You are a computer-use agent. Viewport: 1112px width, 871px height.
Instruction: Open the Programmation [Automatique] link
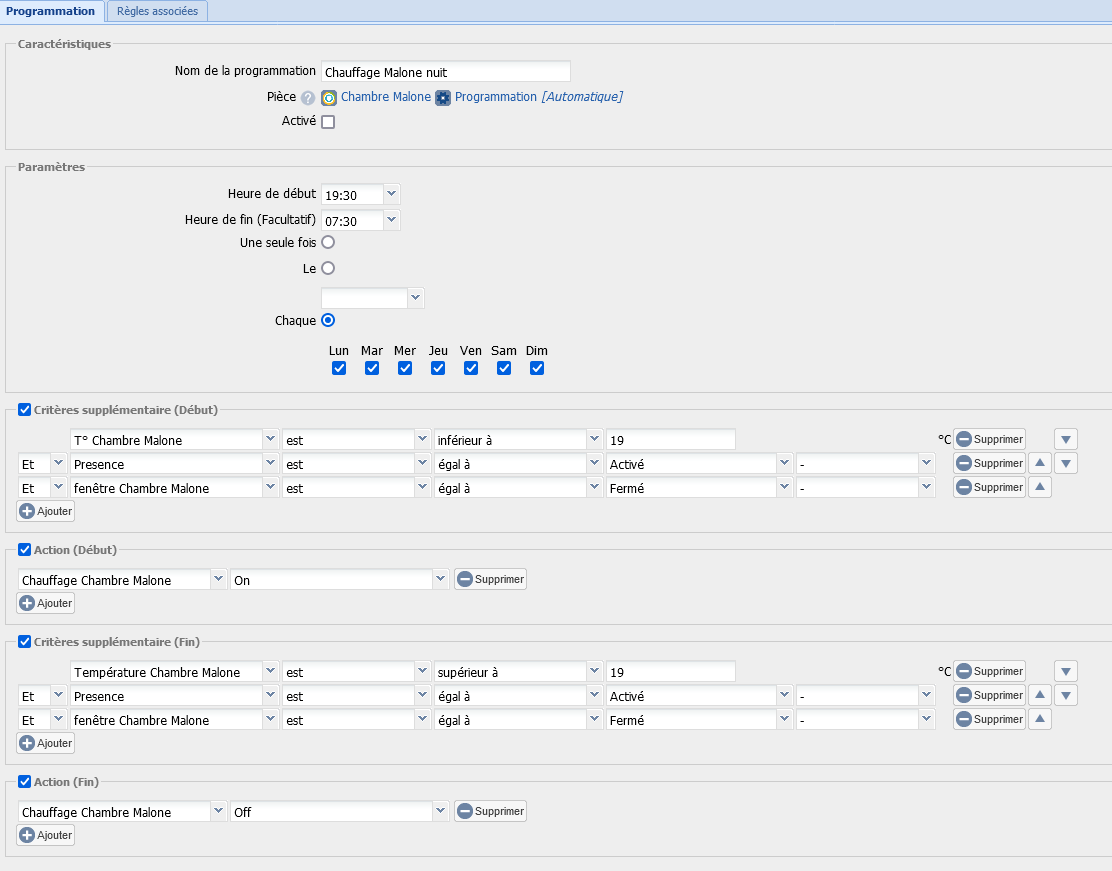point(539,97)
